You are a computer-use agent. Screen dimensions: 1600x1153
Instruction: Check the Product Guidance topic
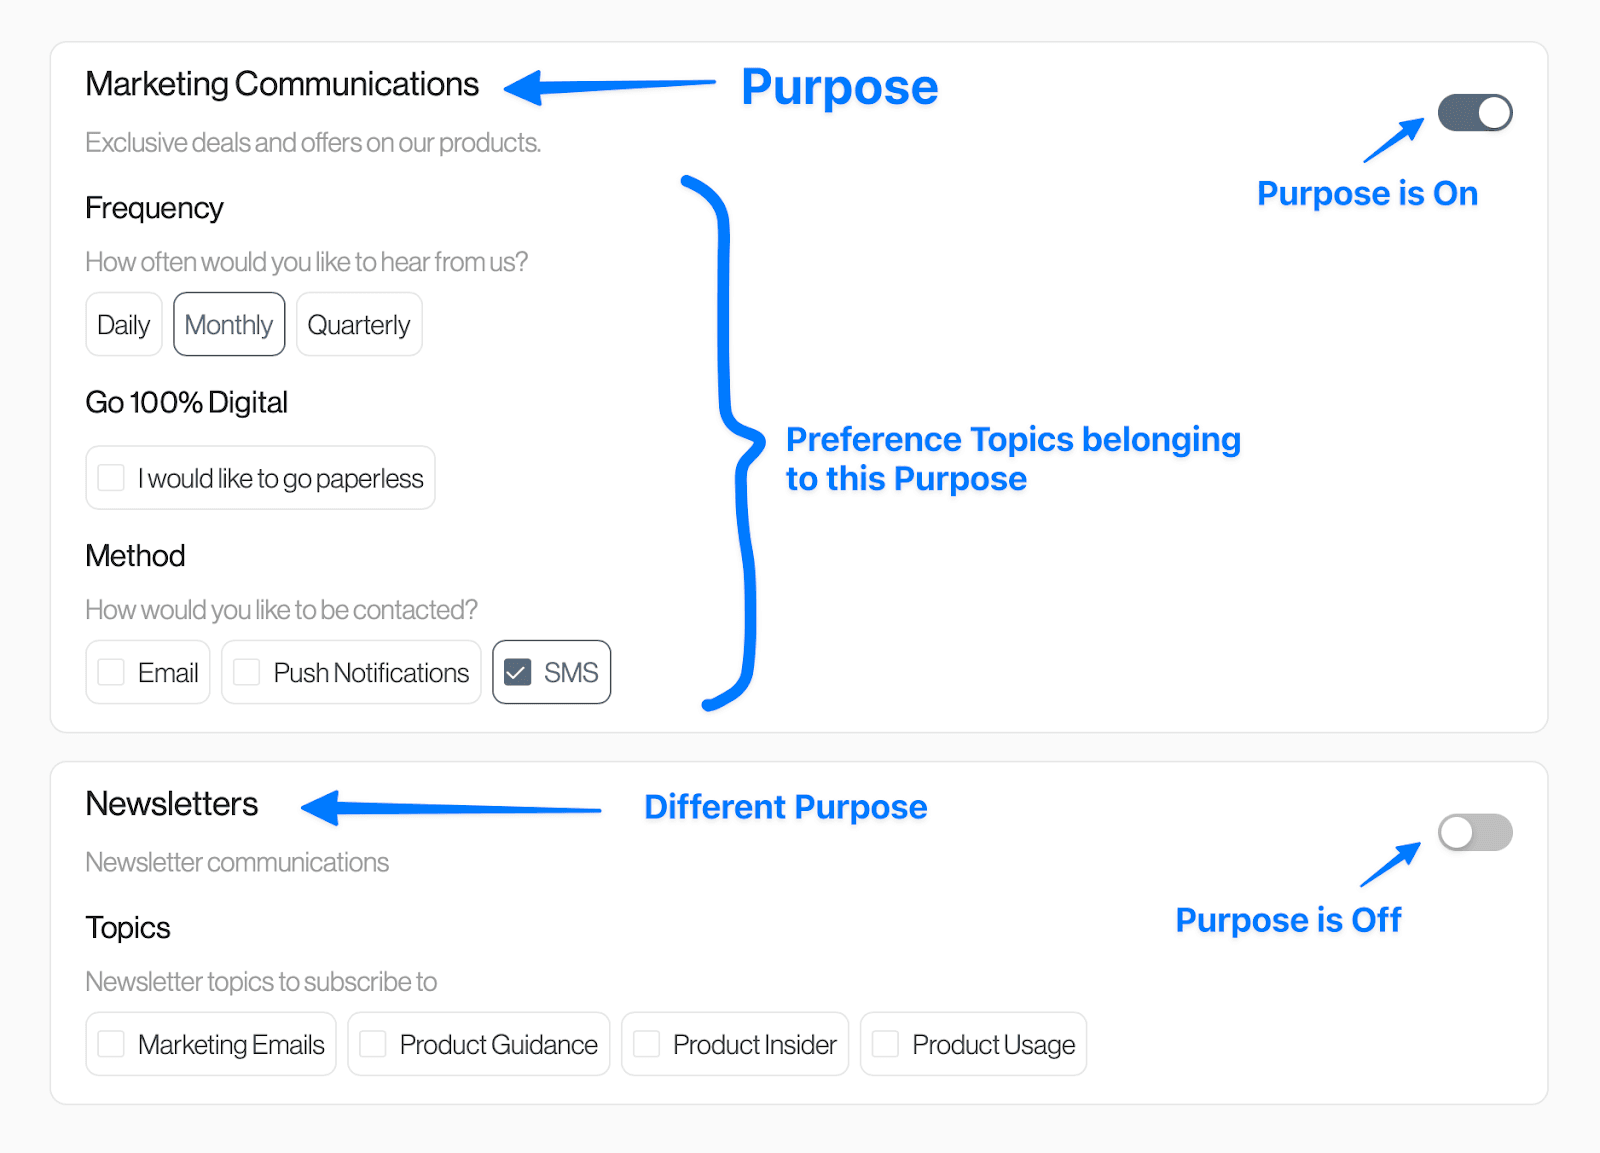click(x=372, y=1043)
